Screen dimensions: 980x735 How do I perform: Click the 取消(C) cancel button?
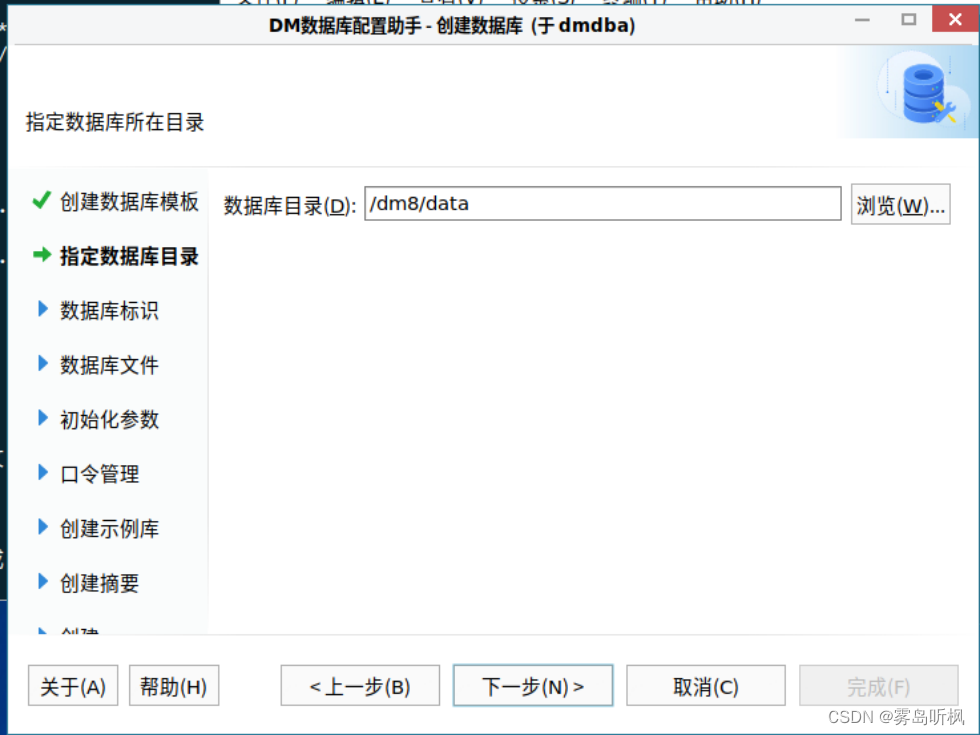pyautogui.click(x=706, y=686)
